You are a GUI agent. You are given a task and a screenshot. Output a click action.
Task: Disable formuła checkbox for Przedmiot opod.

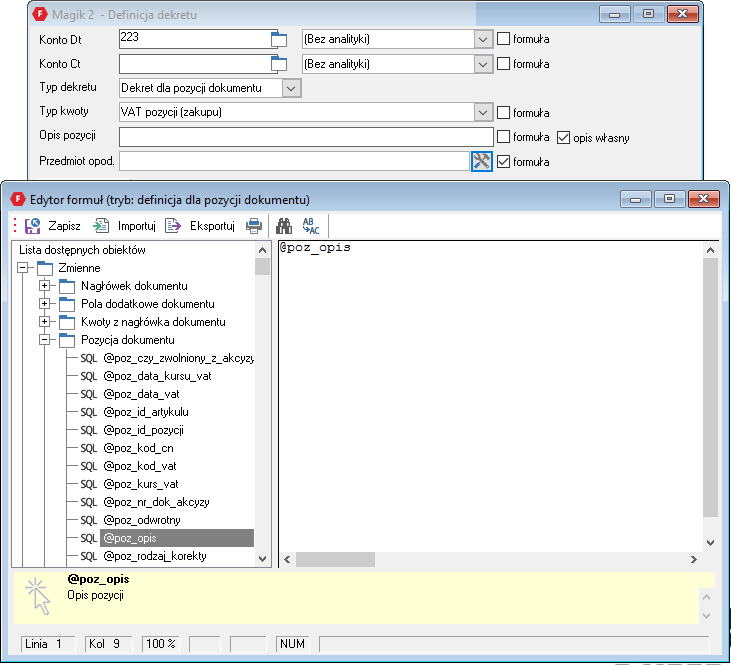(504, 161)
